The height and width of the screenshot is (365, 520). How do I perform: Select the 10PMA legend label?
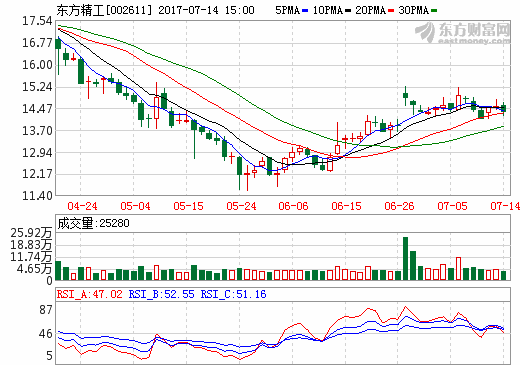tap(328, 10)
